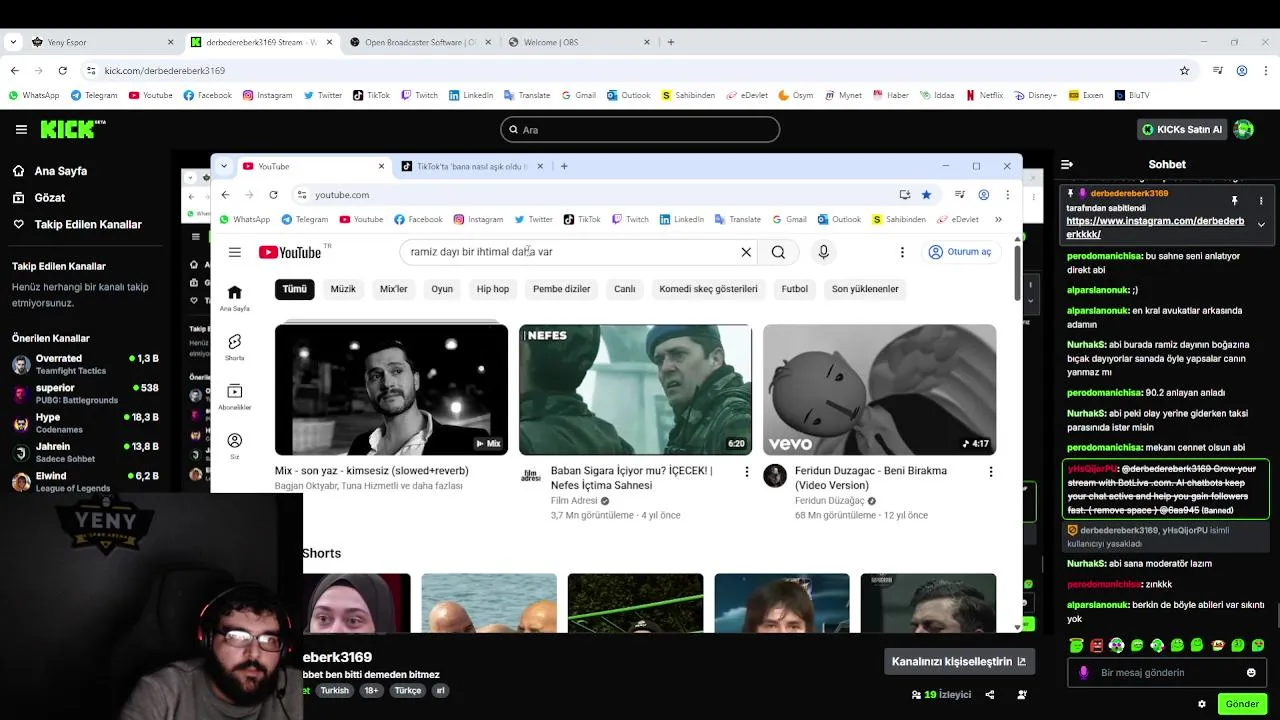Select Son yüklenenler filter chip
This screenshot has height=720, width=1280.
tap(865, 289)
